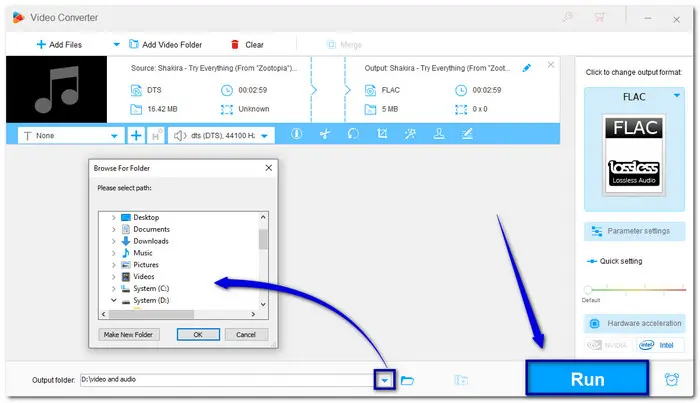Open the Add Files dropdown arrow
The width and height of the screenshot is (700, 403).
coord(117,45)
